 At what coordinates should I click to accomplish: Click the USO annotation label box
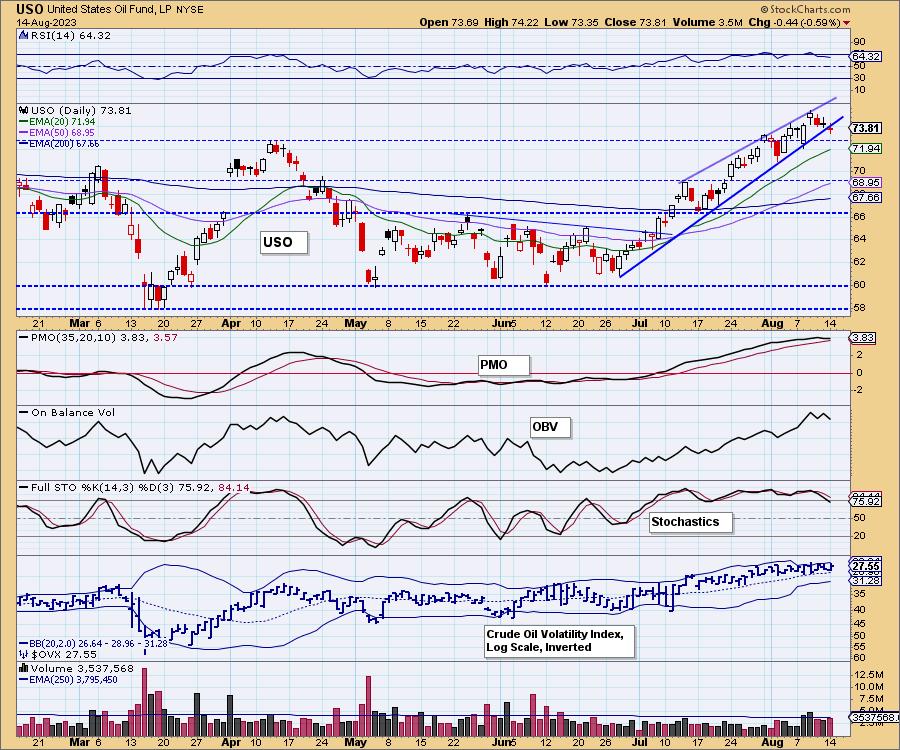pyautogui.click(x=282, y=242)
